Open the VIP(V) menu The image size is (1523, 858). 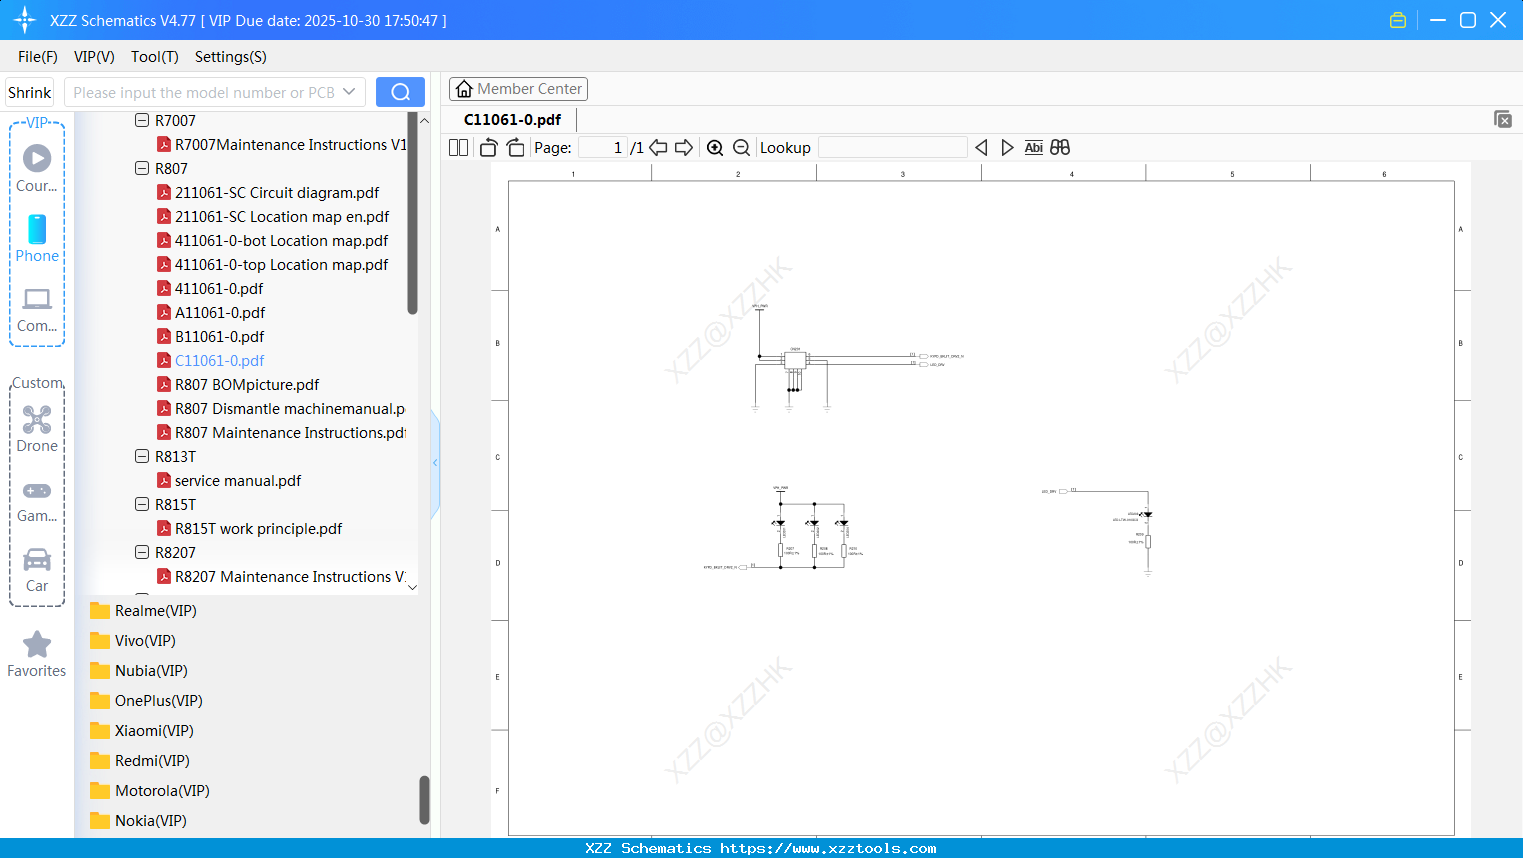pos(94,57)
